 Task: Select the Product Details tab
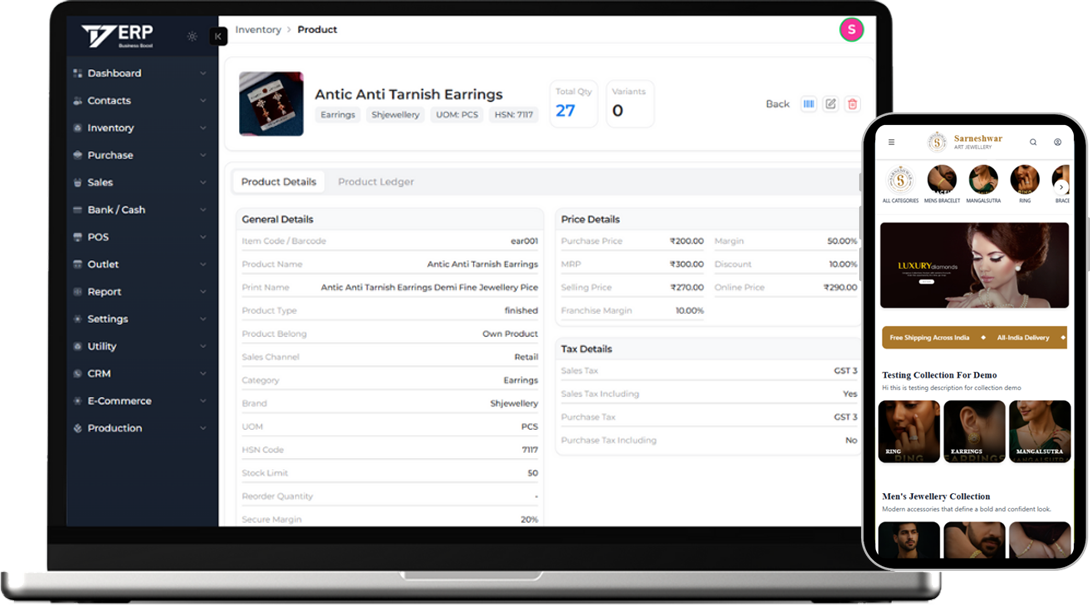(x=278, y=181)
